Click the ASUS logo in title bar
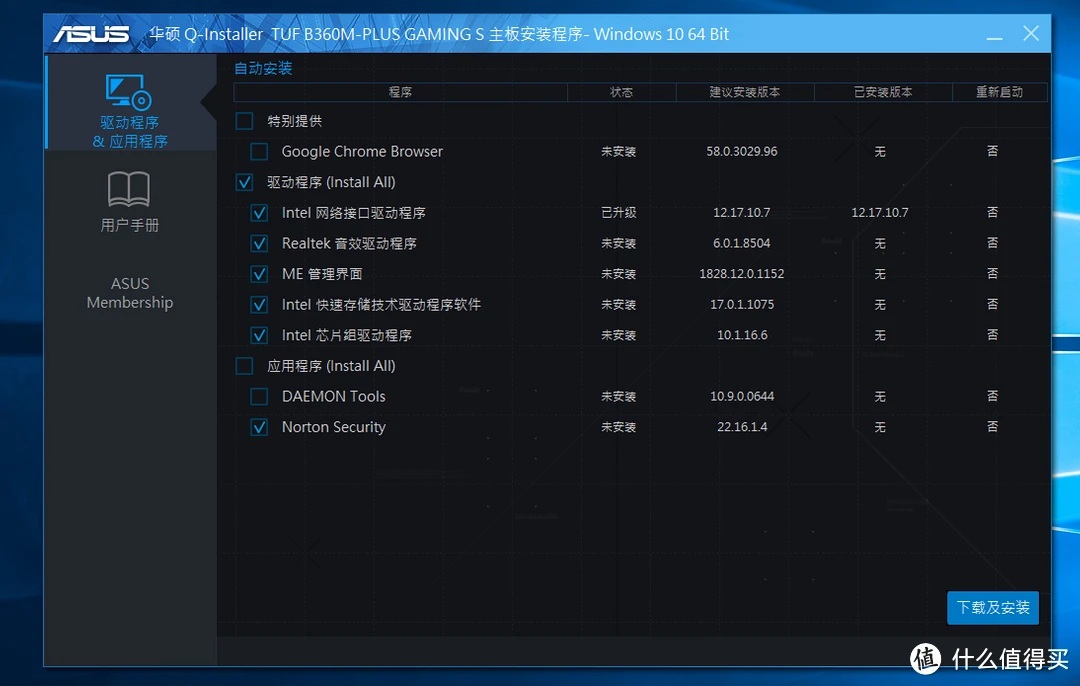This screenshot has width=1080, height=686. pyautogui.click(x=91, y=34)
